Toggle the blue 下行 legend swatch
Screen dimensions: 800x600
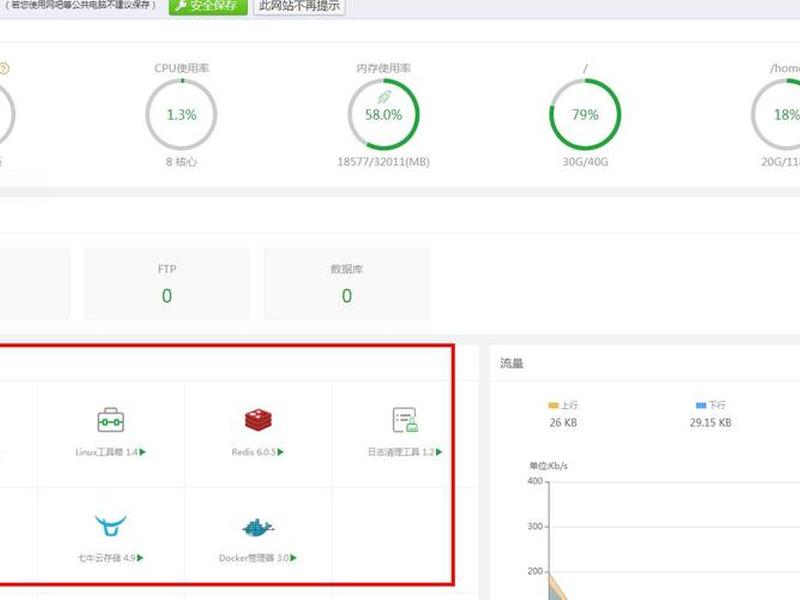(x=701, y=406)
